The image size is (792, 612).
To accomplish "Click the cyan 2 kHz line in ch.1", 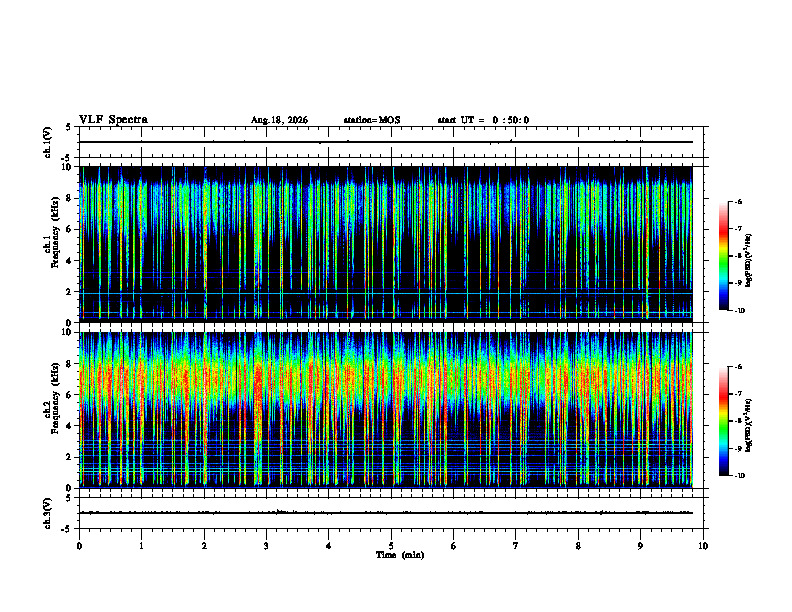I will tap(385, 293).
